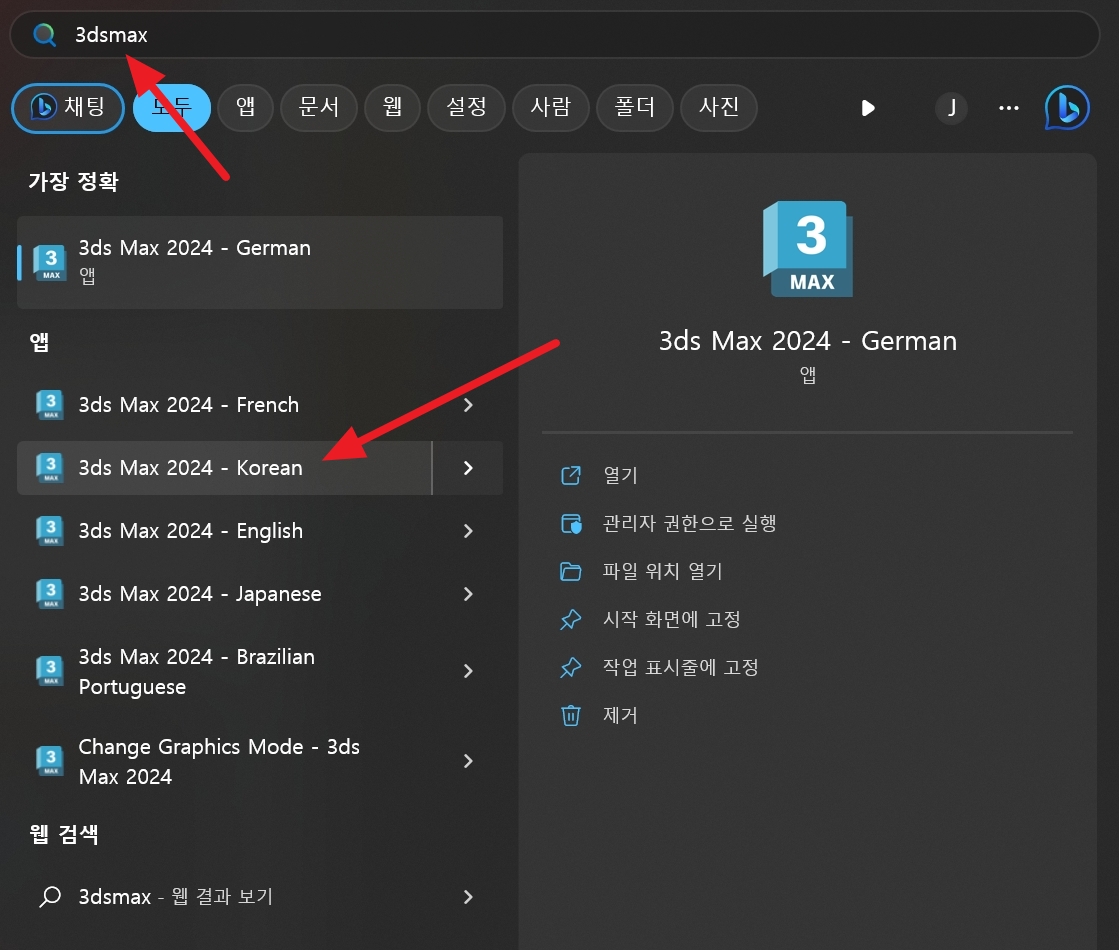Image resolution: width=1119 pixels, height=950 pixels.
Task: Select the 사진 filter tab
Action: (719, 108)
